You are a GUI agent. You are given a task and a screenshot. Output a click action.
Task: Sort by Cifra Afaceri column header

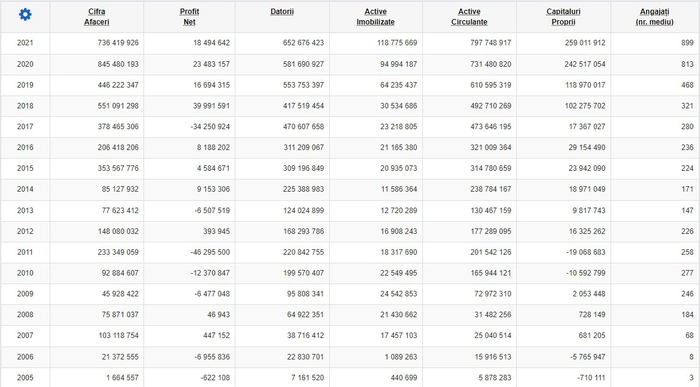click(x=96, y=17)
